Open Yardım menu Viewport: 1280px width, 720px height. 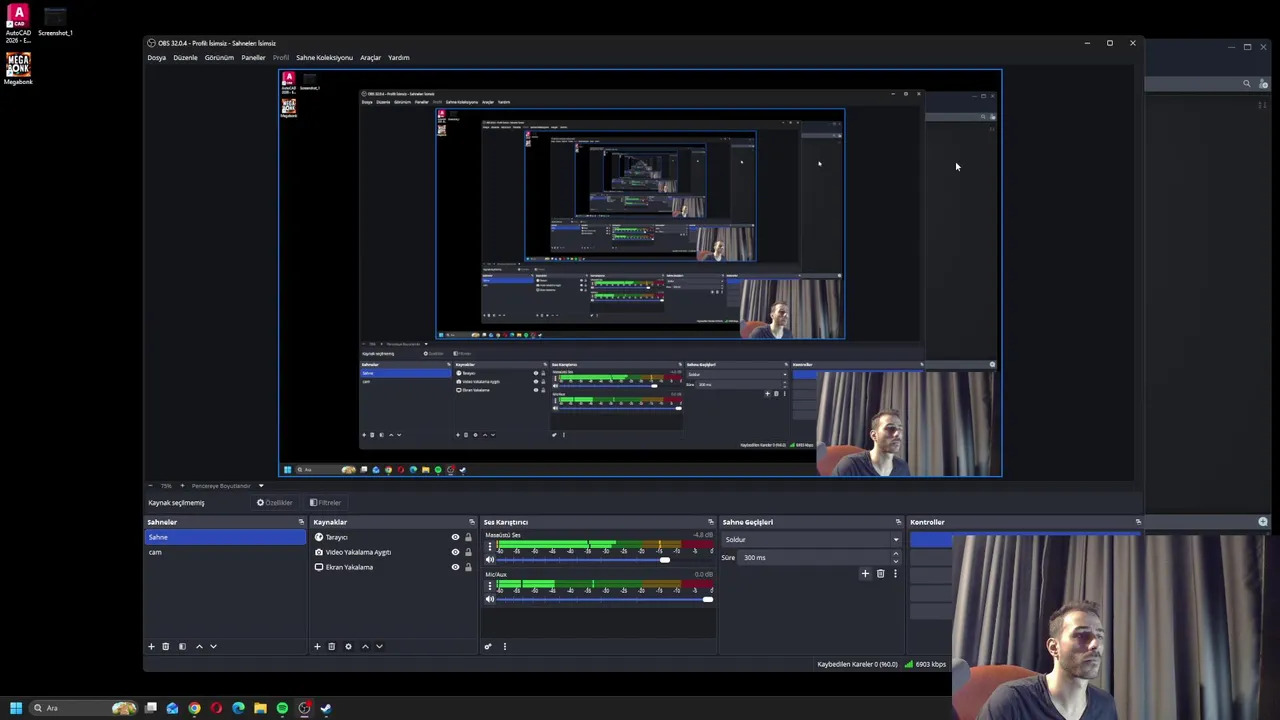pyautogui.click(x=398, y=58)
